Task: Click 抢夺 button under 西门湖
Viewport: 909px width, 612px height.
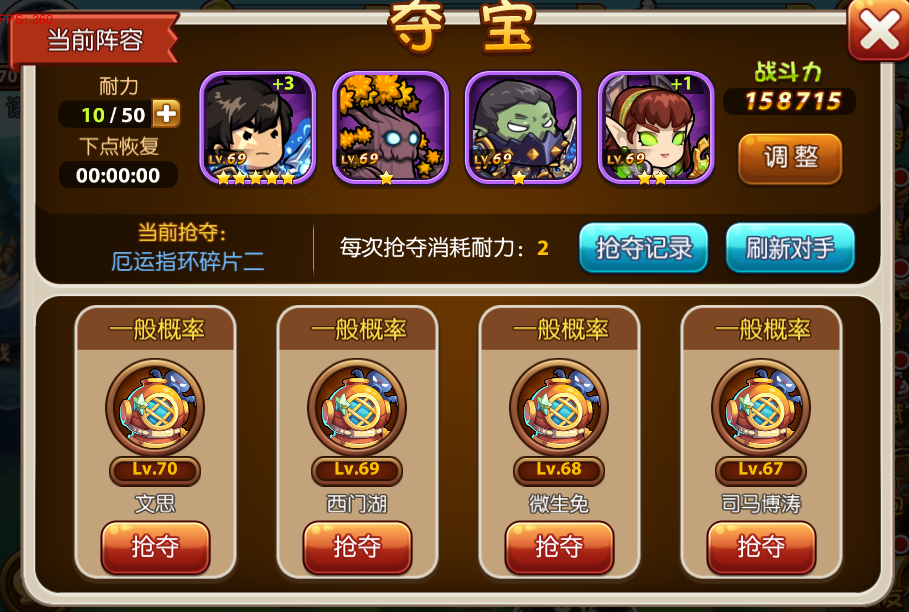Action: coord(357,547)
